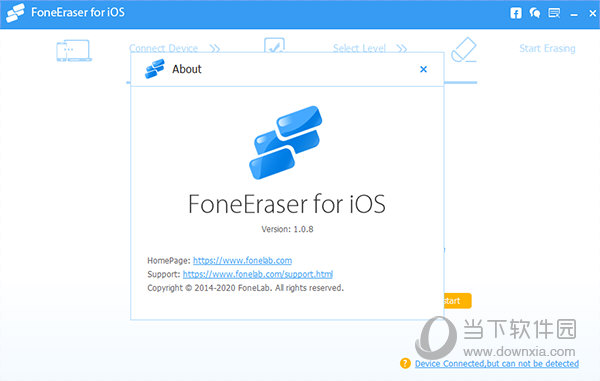Close the About dialog
Screen dimensions: 600x381
pos(423,69)
